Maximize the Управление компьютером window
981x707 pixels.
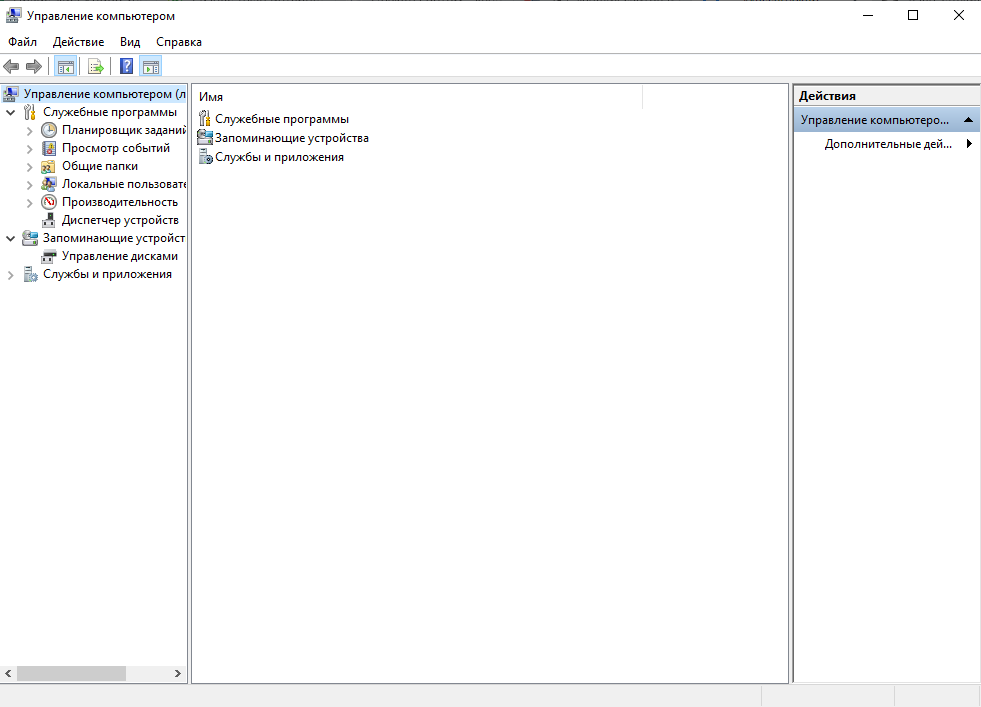click(x=913, y=15)
